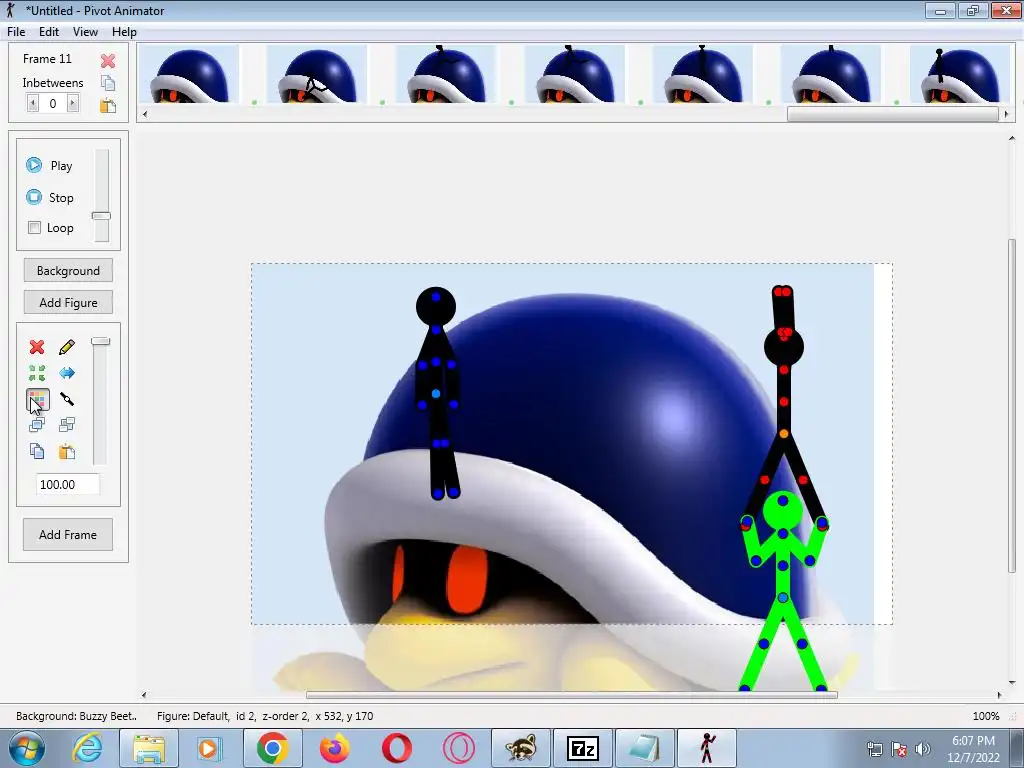Click the canvas scroll-up arrow

click(x=1012, y=138)
